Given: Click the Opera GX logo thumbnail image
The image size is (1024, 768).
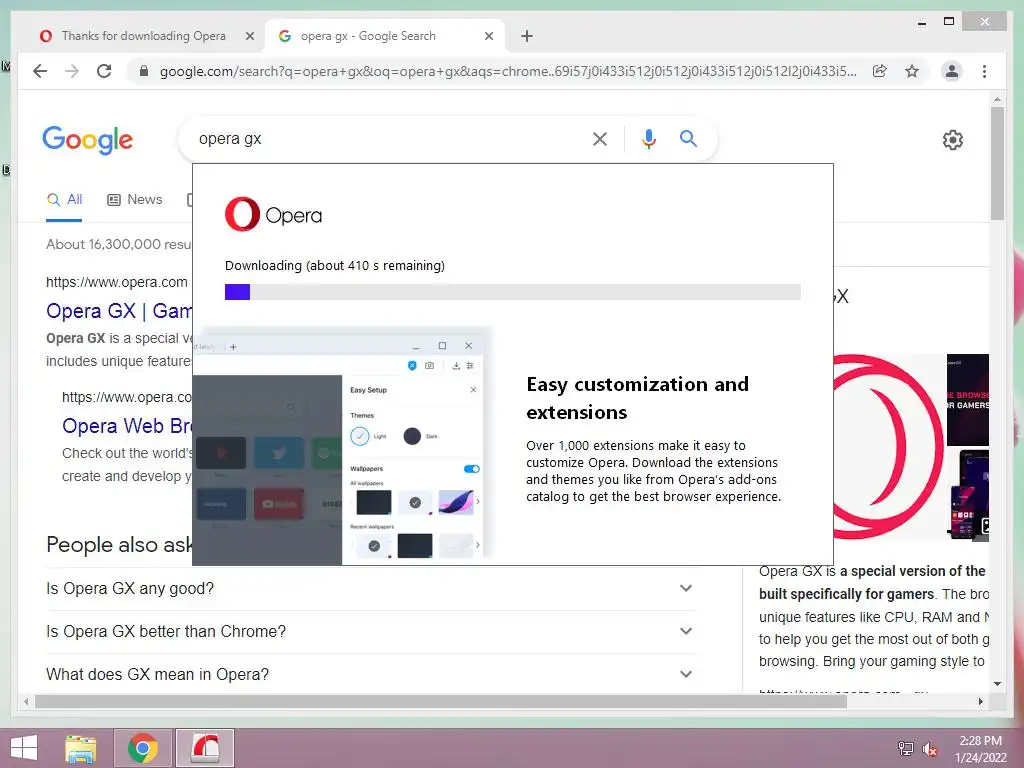Looking at the screenshot, I should click(888, 447).
